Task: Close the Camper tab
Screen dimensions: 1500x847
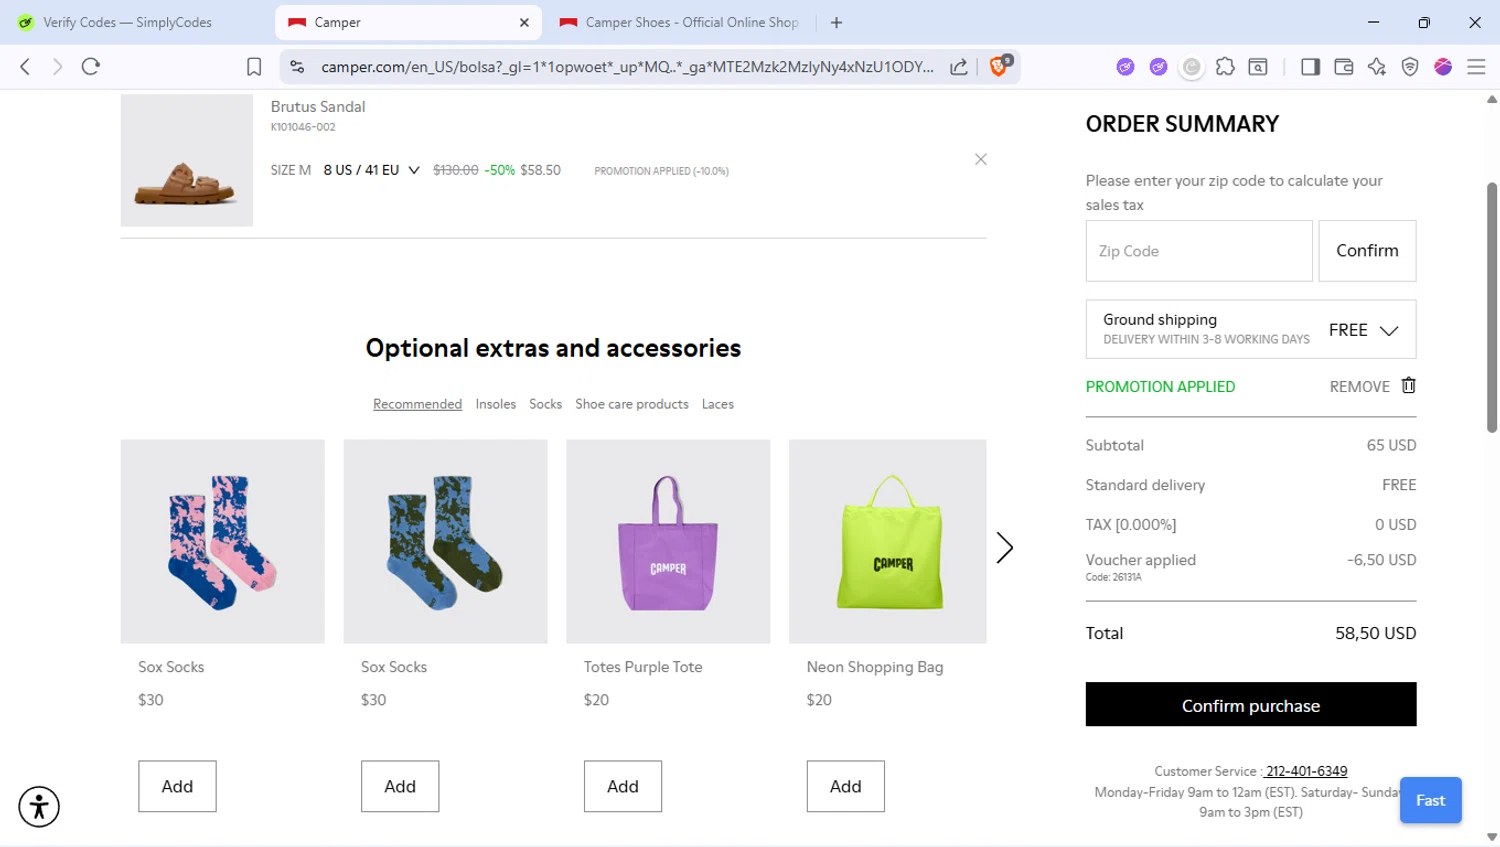Action: coord(524,22)
